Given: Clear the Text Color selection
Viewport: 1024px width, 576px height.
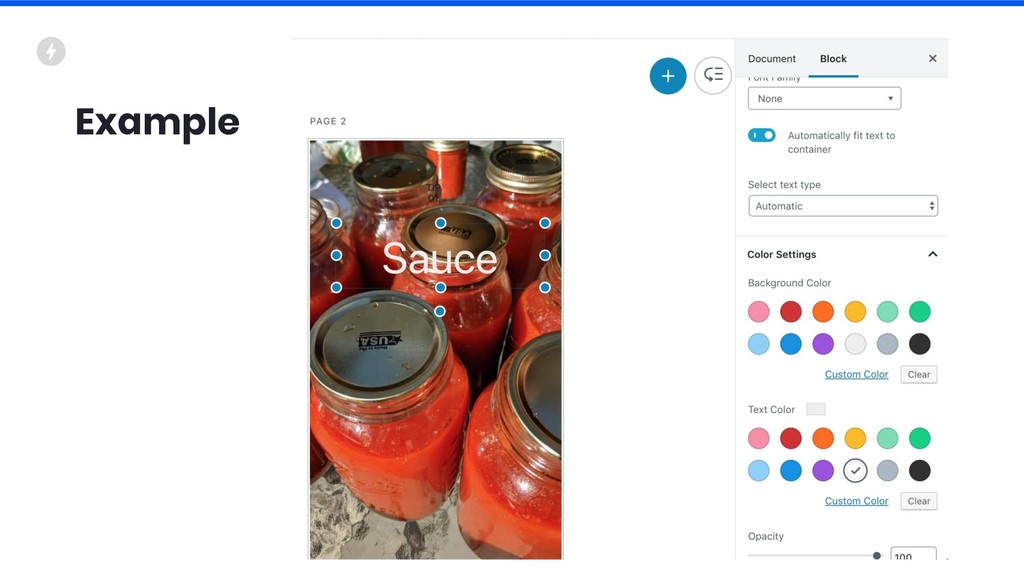Looking at the screenshot, I should [919, 501].
